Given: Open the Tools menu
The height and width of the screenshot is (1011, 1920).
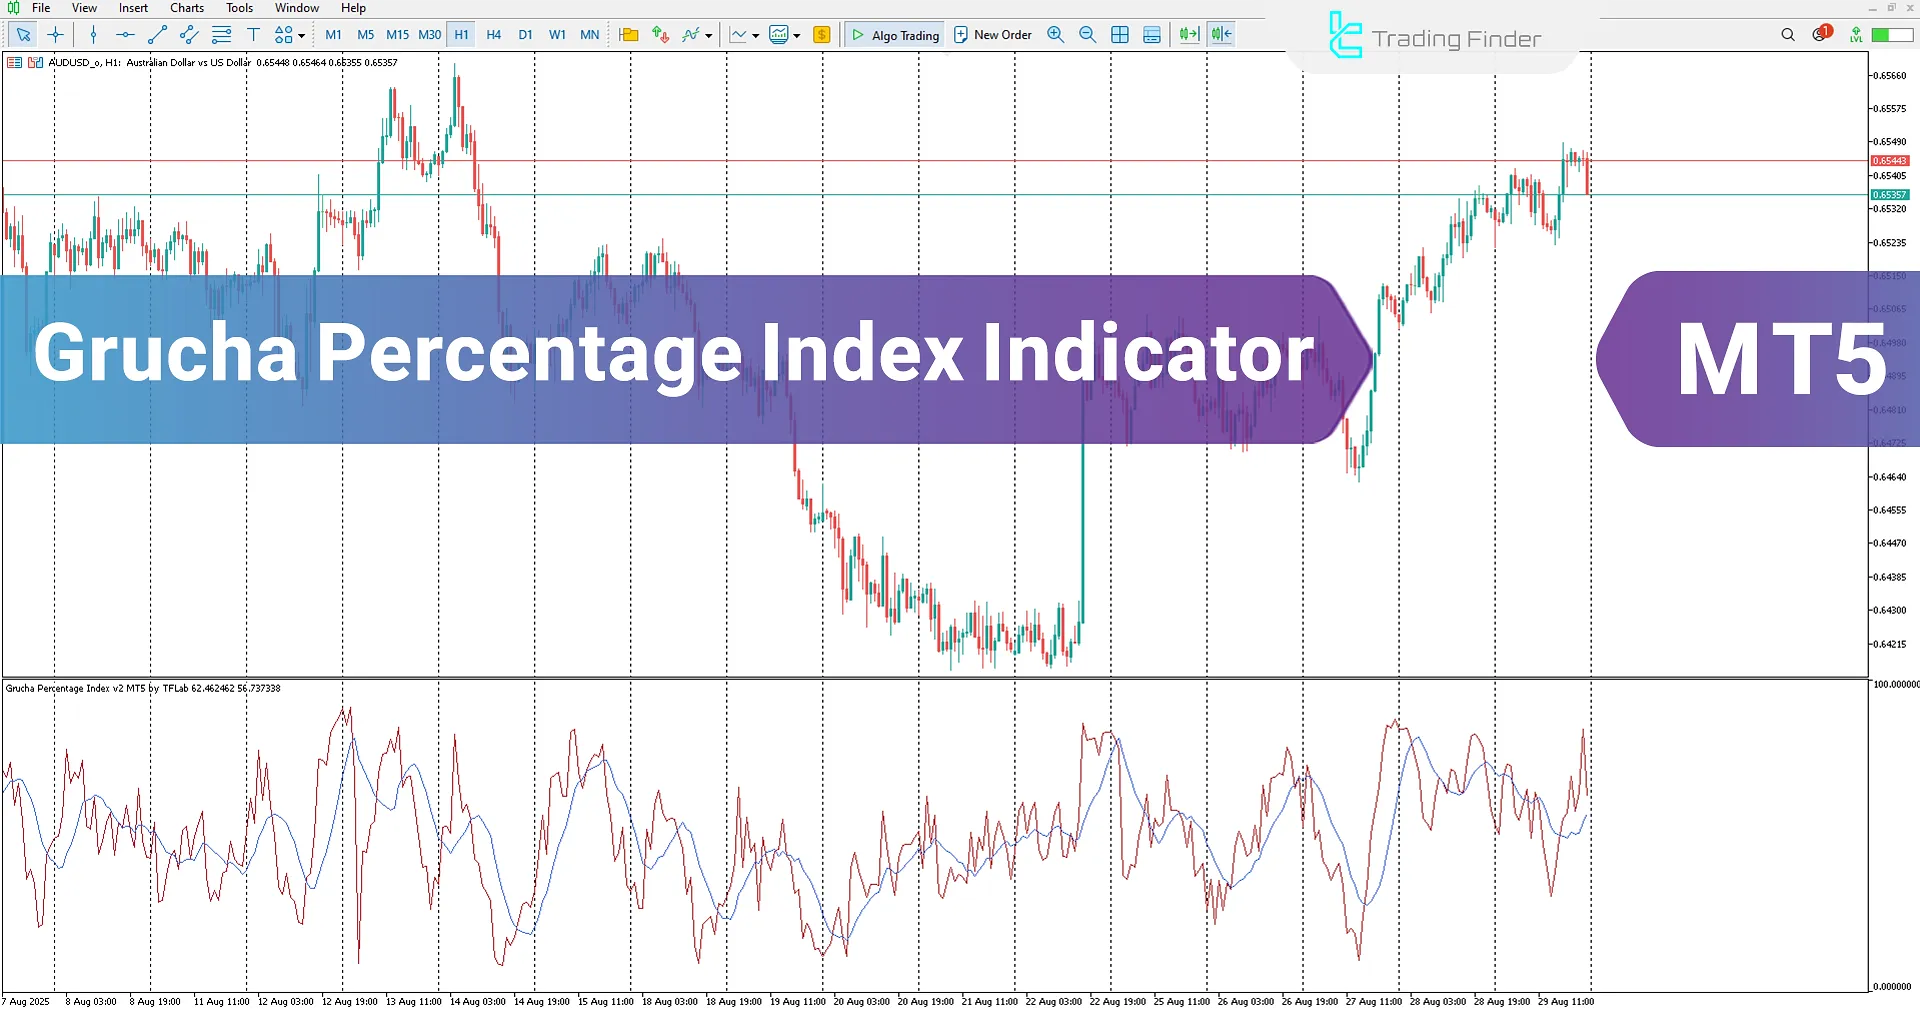Looking at the screenshot, I should (x=240, y=8).
